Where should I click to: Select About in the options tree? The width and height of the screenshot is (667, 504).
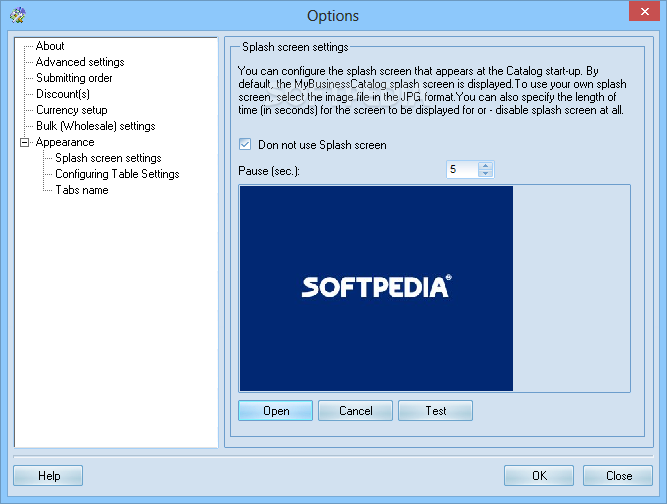pos(50,46)
